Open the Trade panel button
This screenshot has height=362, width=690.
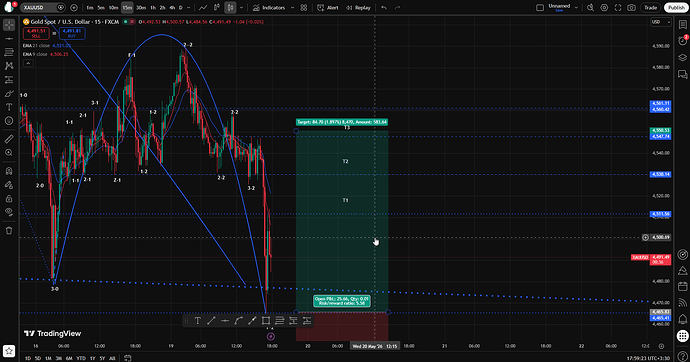[650, 7]
